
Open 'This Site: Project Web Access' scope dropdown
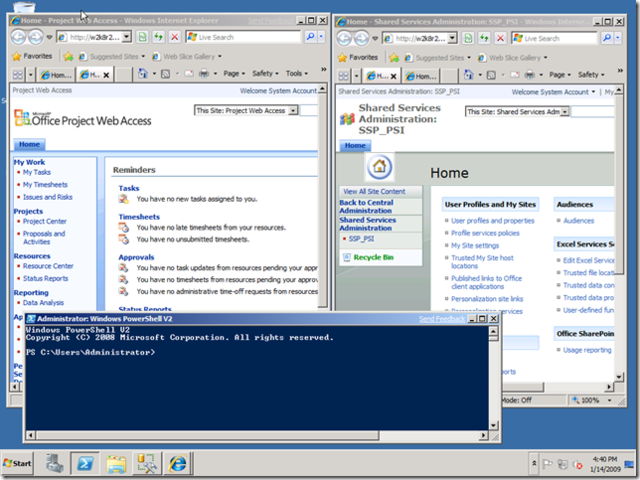click(293, 111)
